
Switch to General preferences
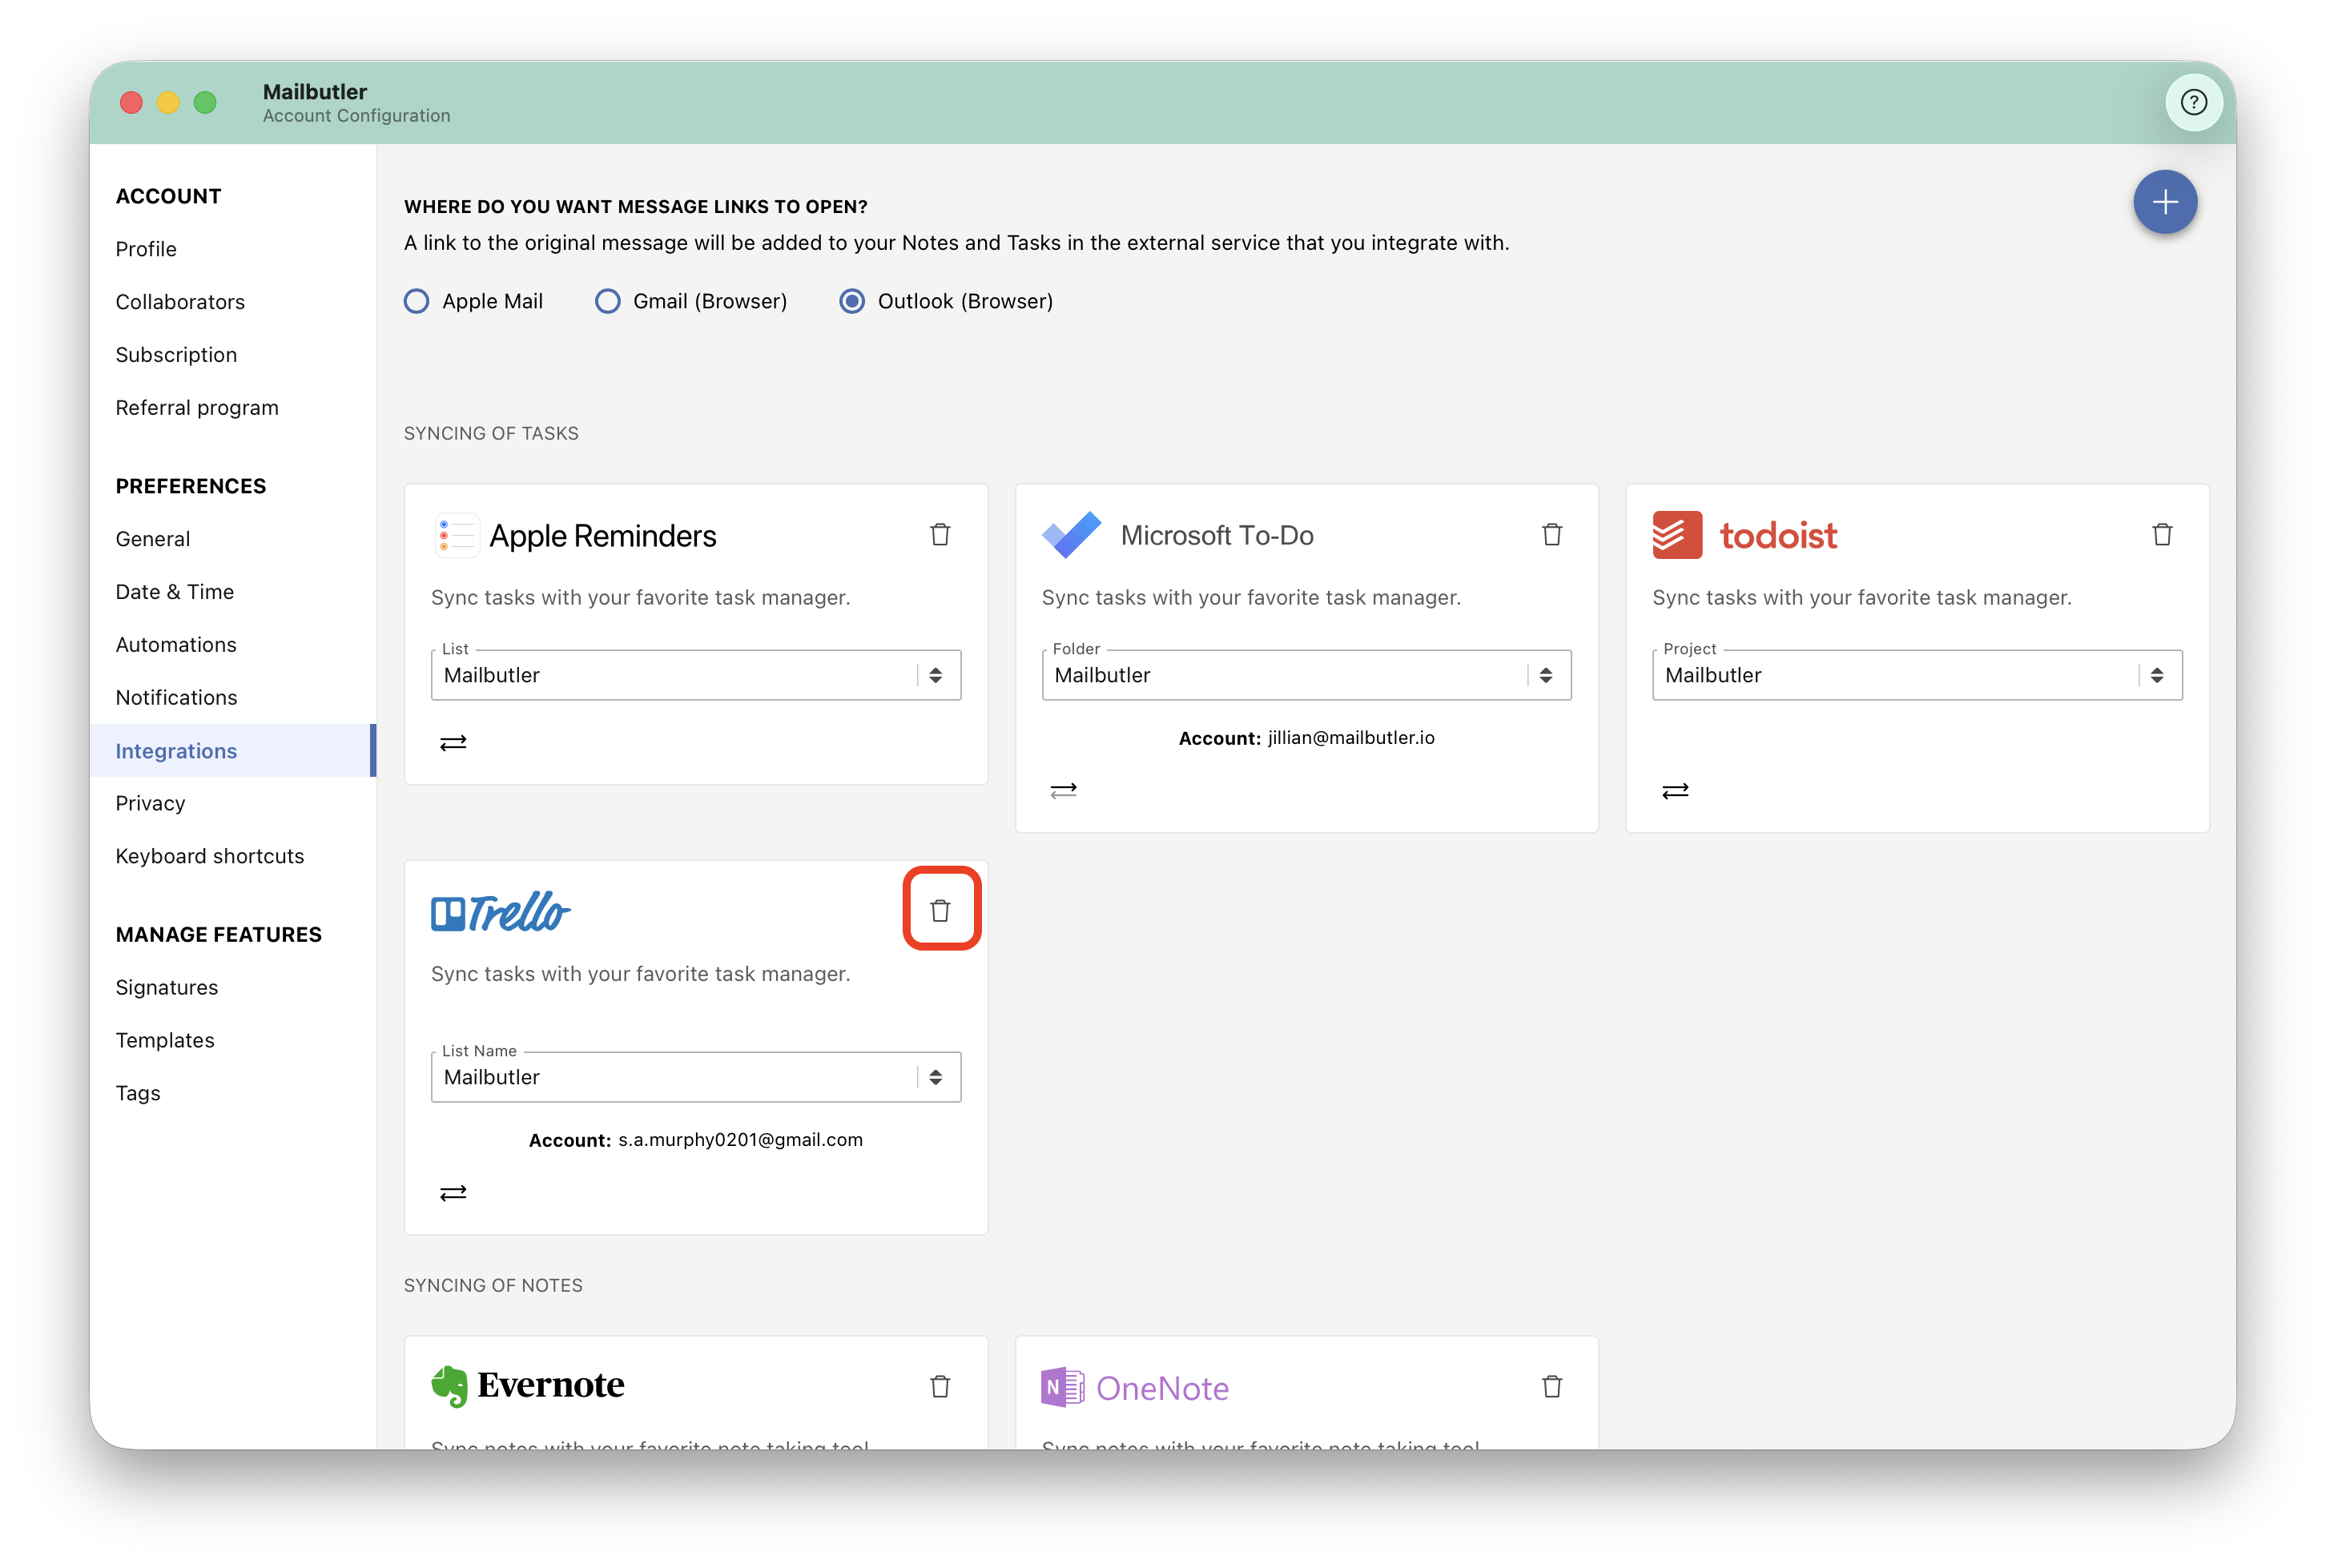point(153,539)
